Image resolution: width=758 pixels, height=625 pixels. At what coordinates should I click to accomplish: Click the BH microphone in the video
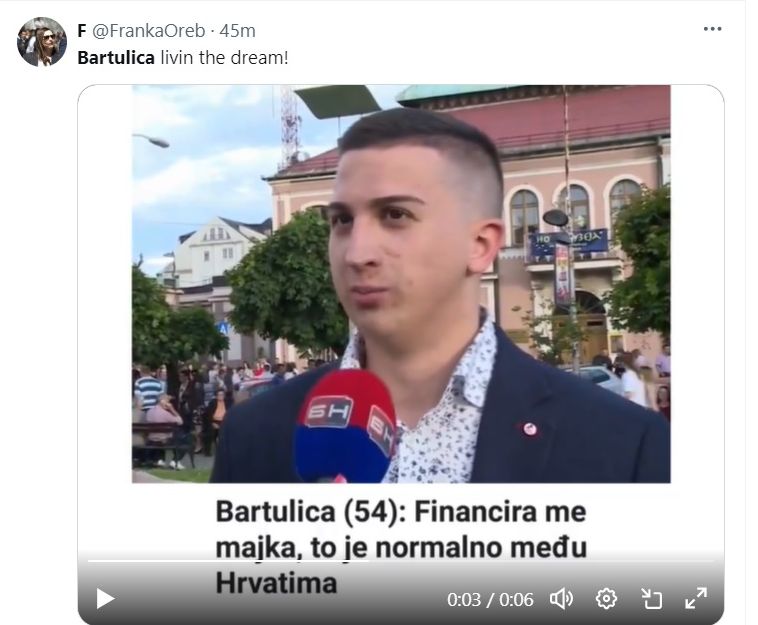[344, 427]
